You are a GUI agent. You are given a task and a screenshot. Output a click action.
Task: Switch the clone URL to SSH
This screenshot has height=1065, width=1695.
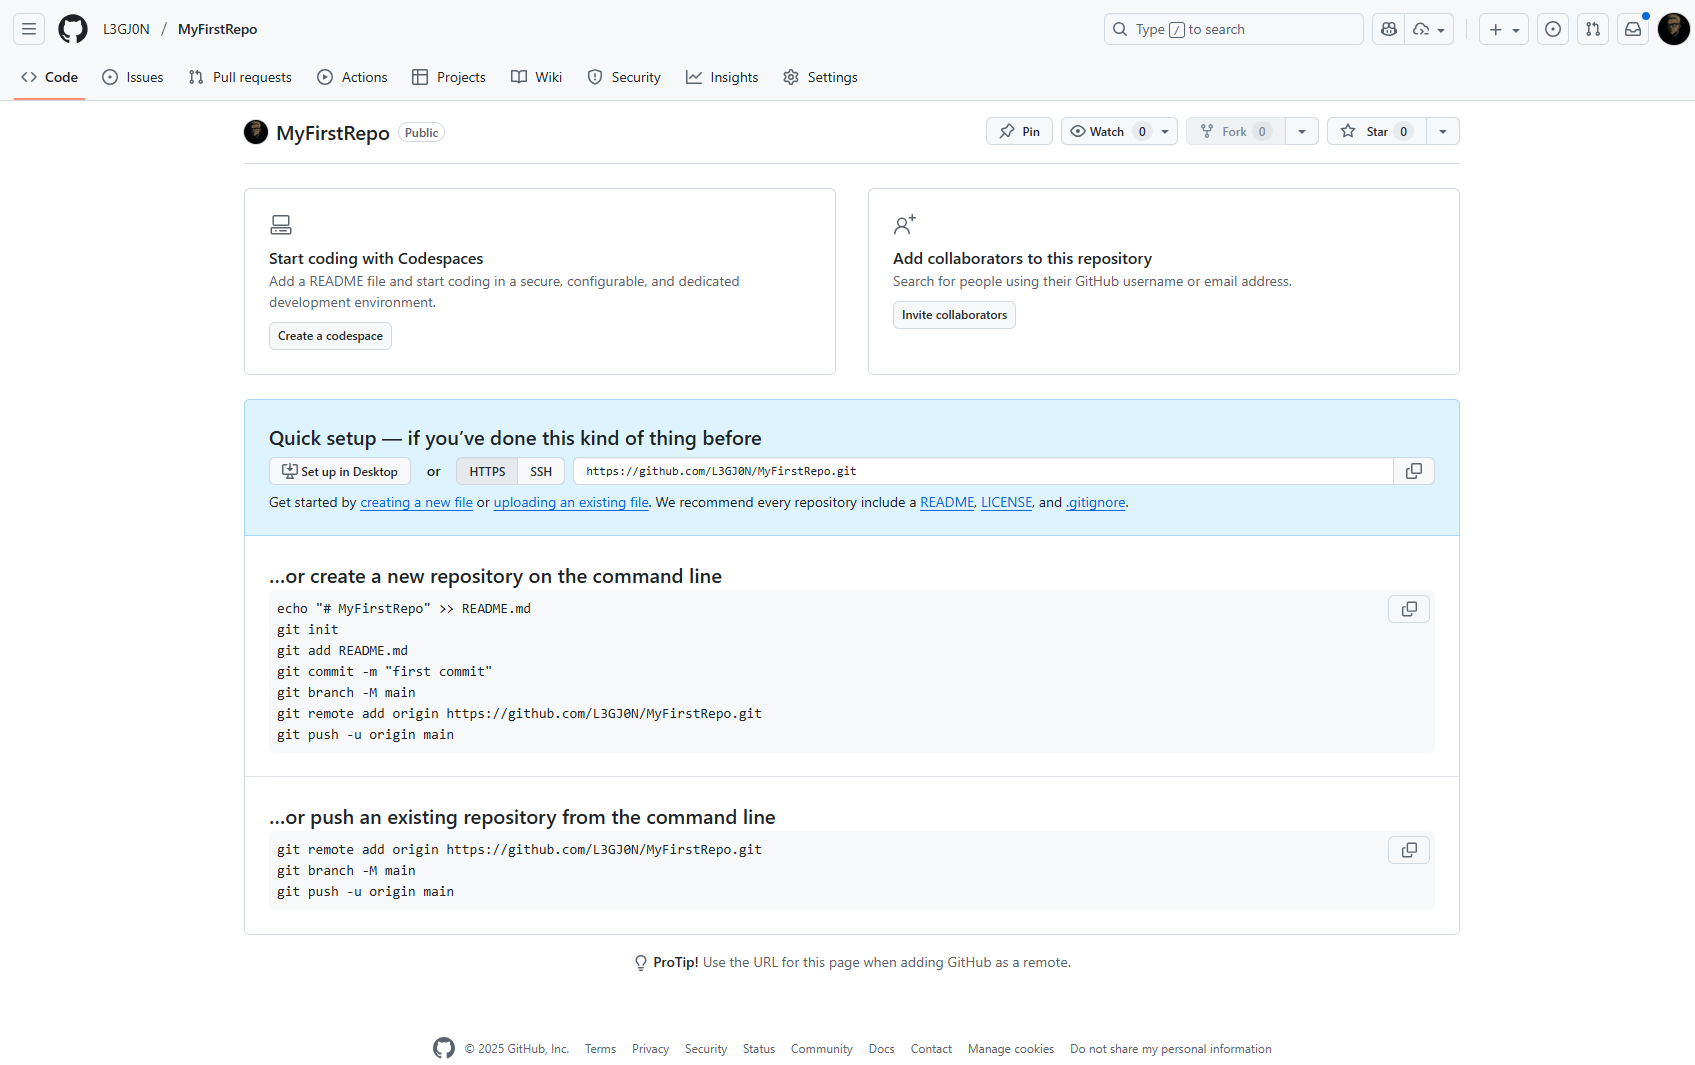540,470
